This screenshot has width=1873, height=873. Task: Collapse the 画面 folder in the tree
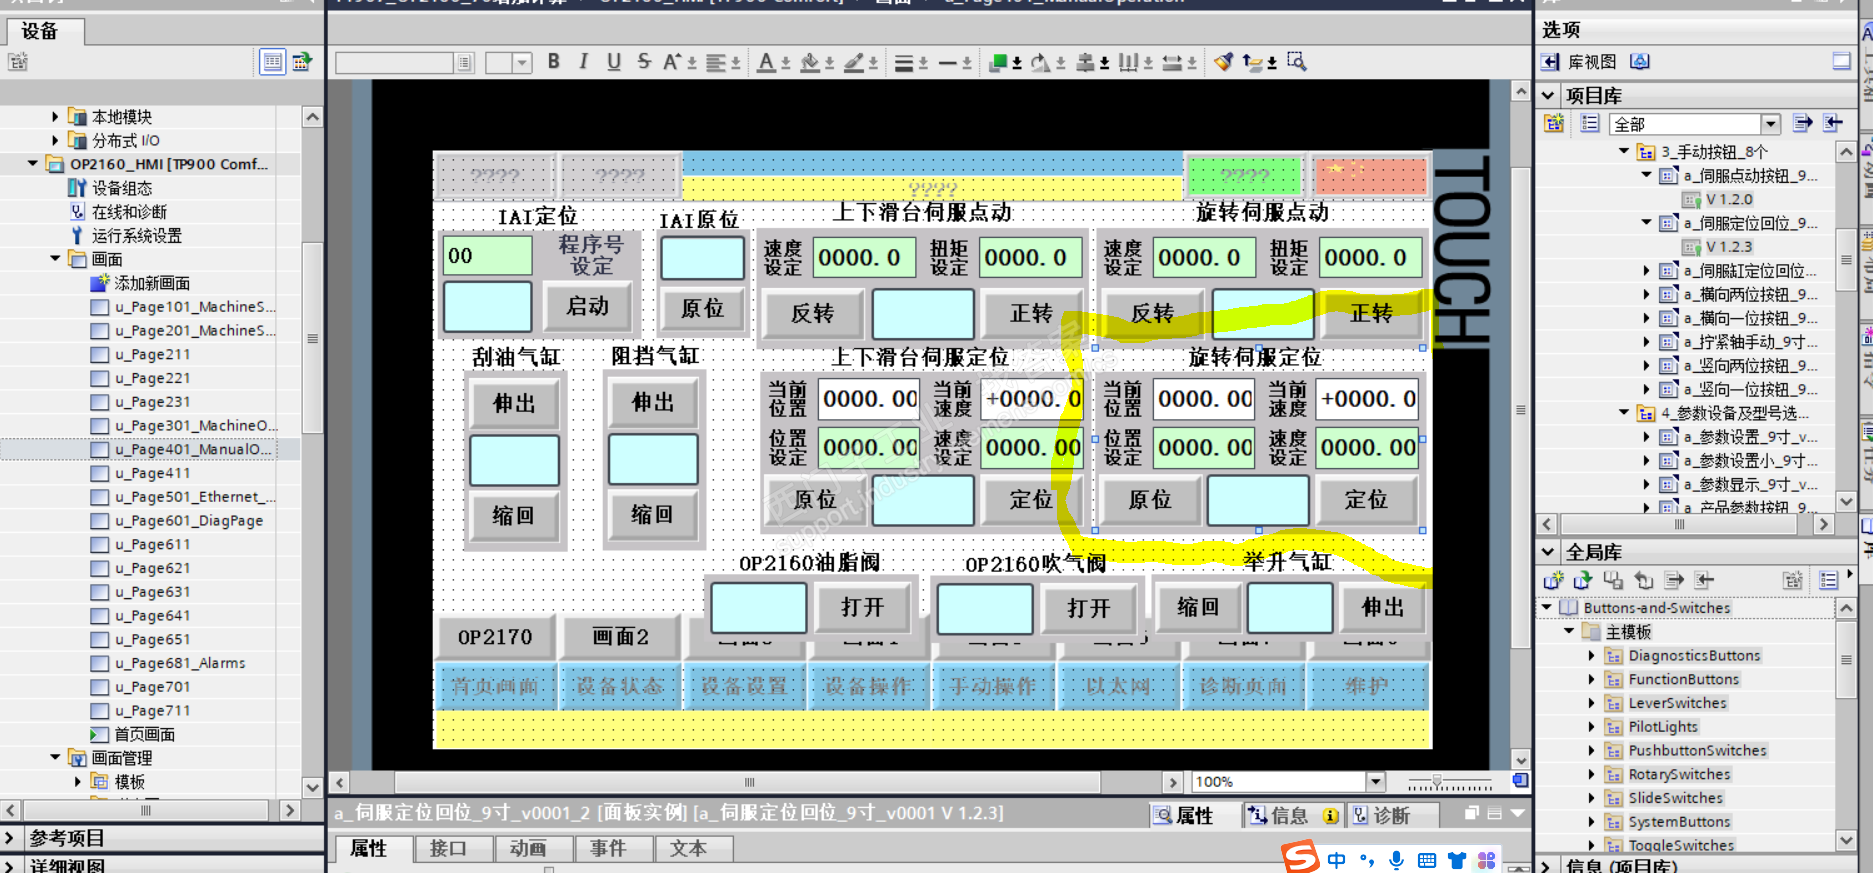pos(55,259)
